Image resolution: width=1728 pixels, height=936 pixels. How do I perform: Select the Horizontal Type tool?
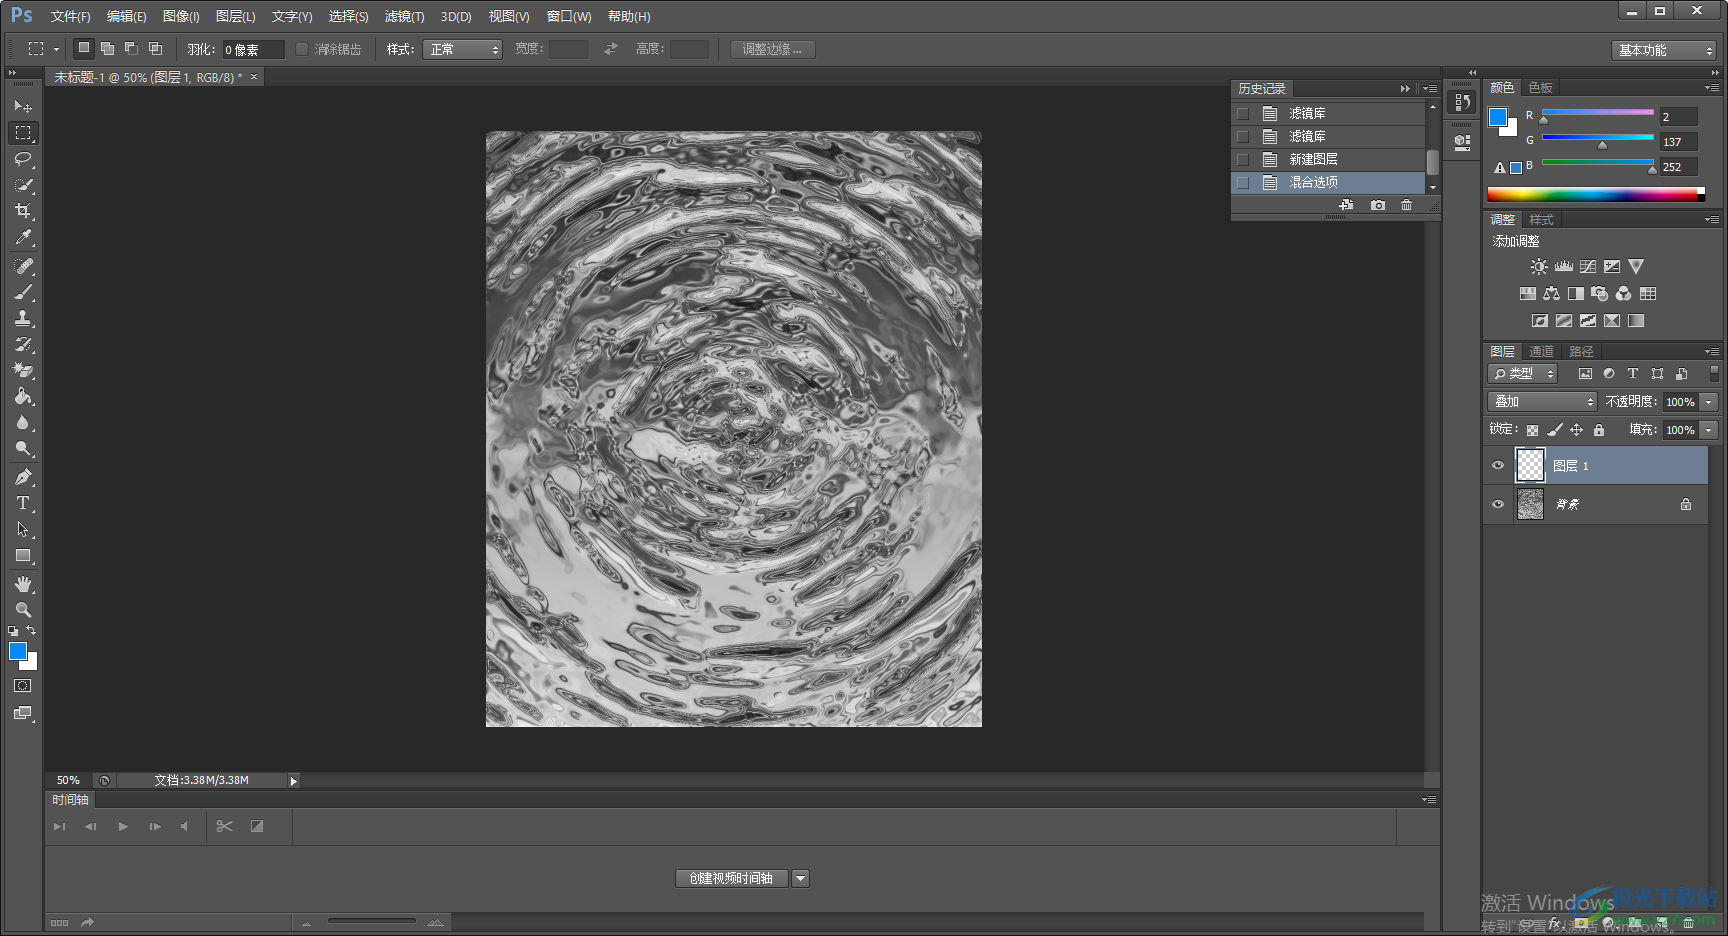(23, 503)
